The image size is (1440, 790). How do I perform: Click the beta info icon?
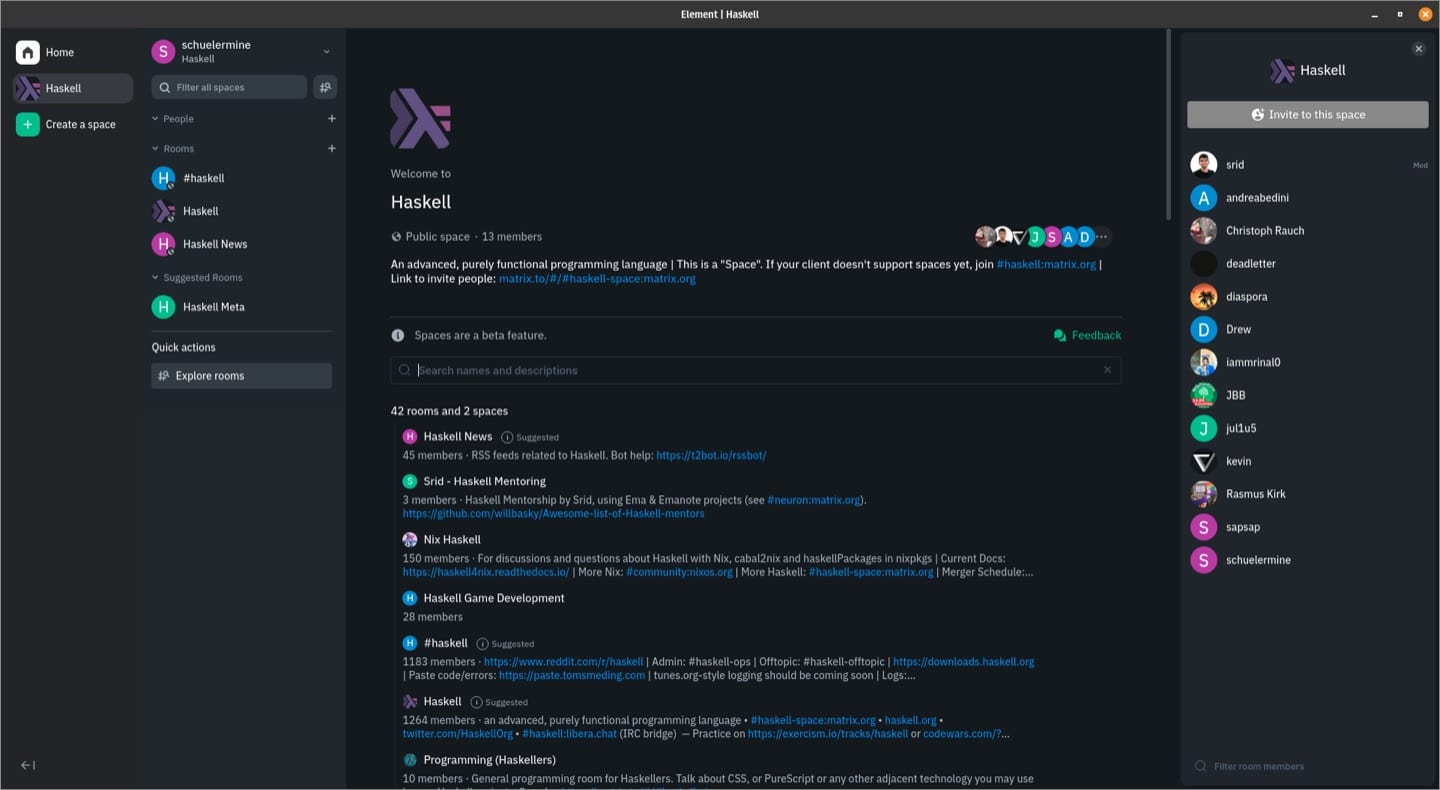tap(398, 335)
